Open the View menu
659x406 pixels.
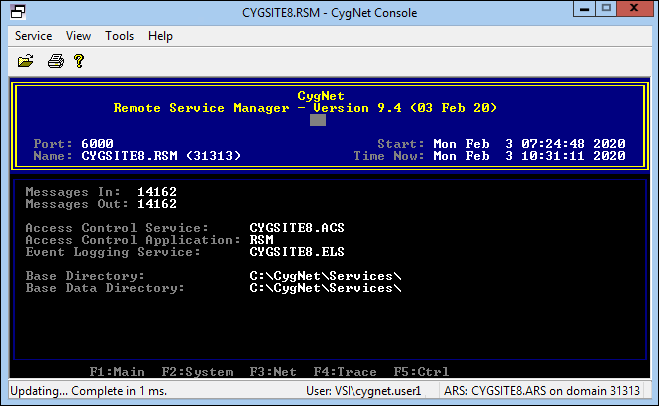(x=78, y=36)
